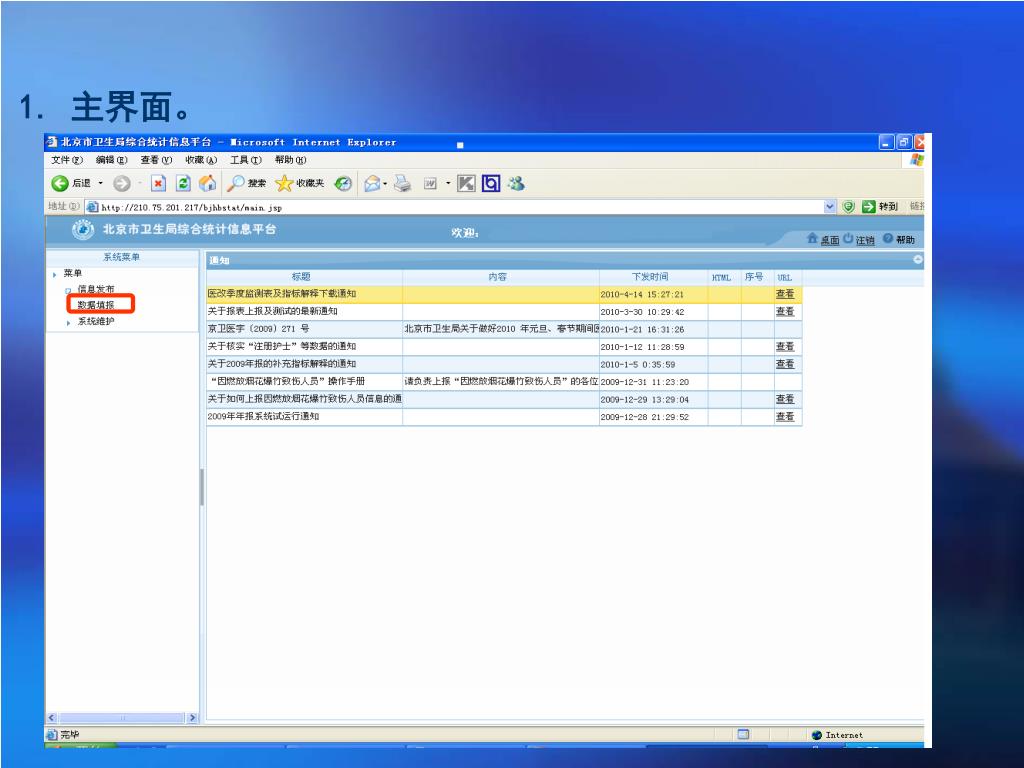Click the Internet zone globe icon
1024x768 pixels.
pyautogui.click(x=816, y=735)
